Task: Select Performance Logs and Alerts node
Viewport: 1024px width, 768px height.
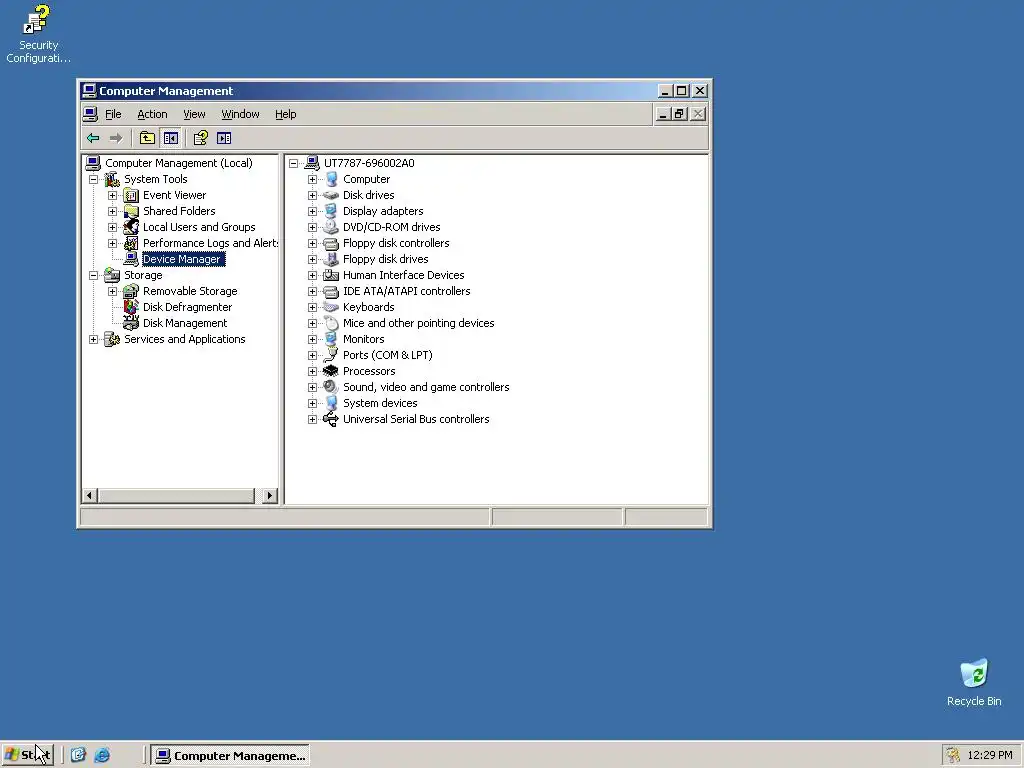Action: tap(210, 243)
